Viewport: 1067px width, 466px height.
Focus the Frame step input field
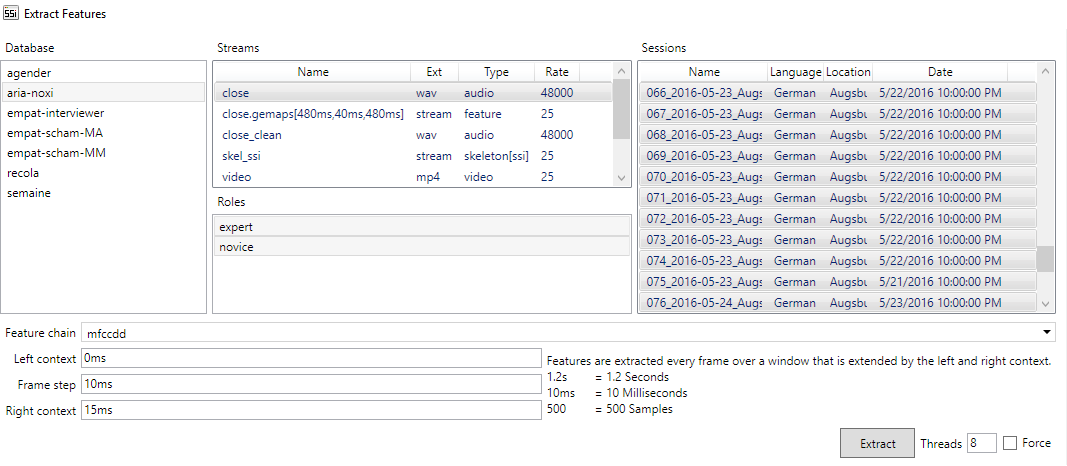[310, 384]
